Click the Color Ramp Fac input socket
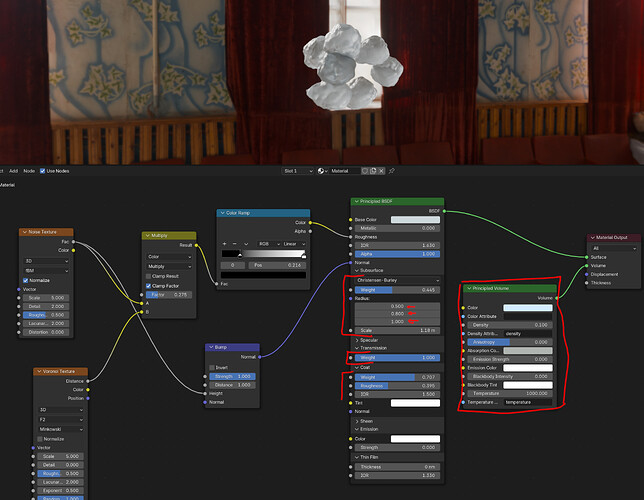Screen dimensions: 644x500 (217, 284)
